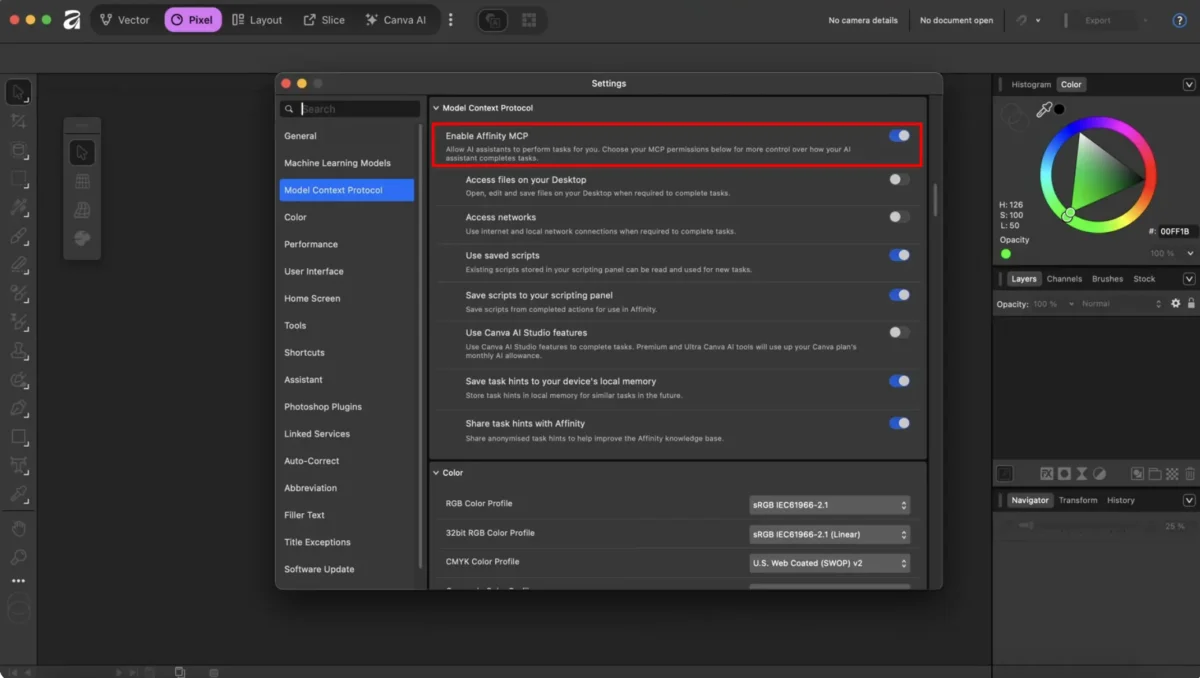Click the Affinity logo icon

pos(72,20)
